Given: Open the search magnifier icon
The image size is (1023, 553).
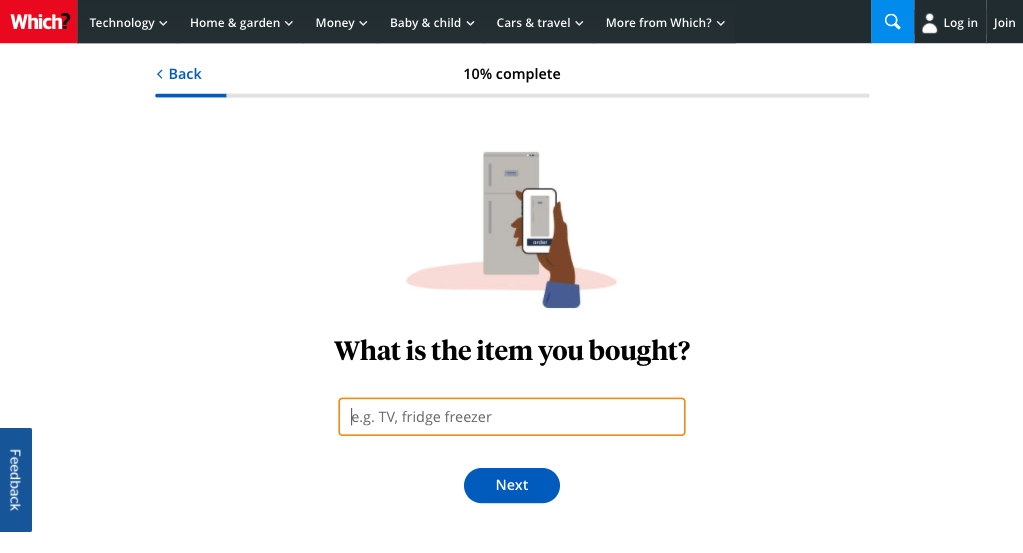Looking at the screenshot, I should (x=893, y=22).
